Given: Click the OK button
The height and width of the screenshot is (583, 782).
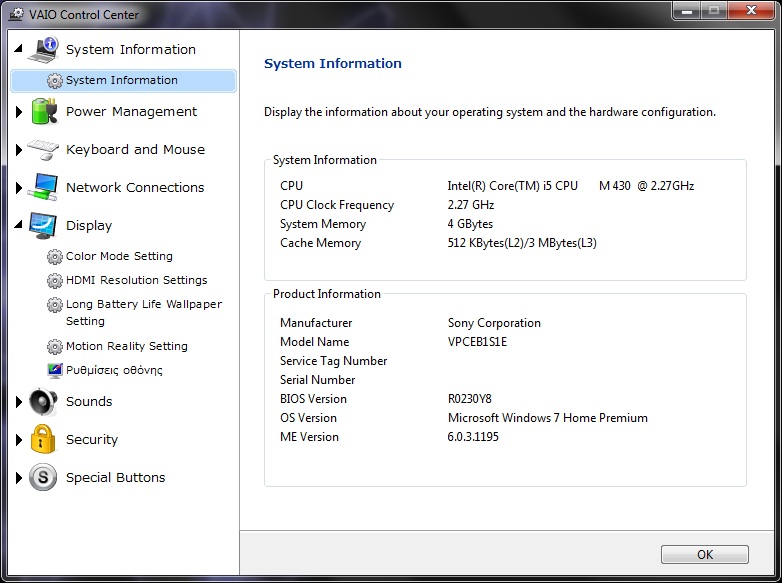Looking at the screenshot, I should (705, 555).
